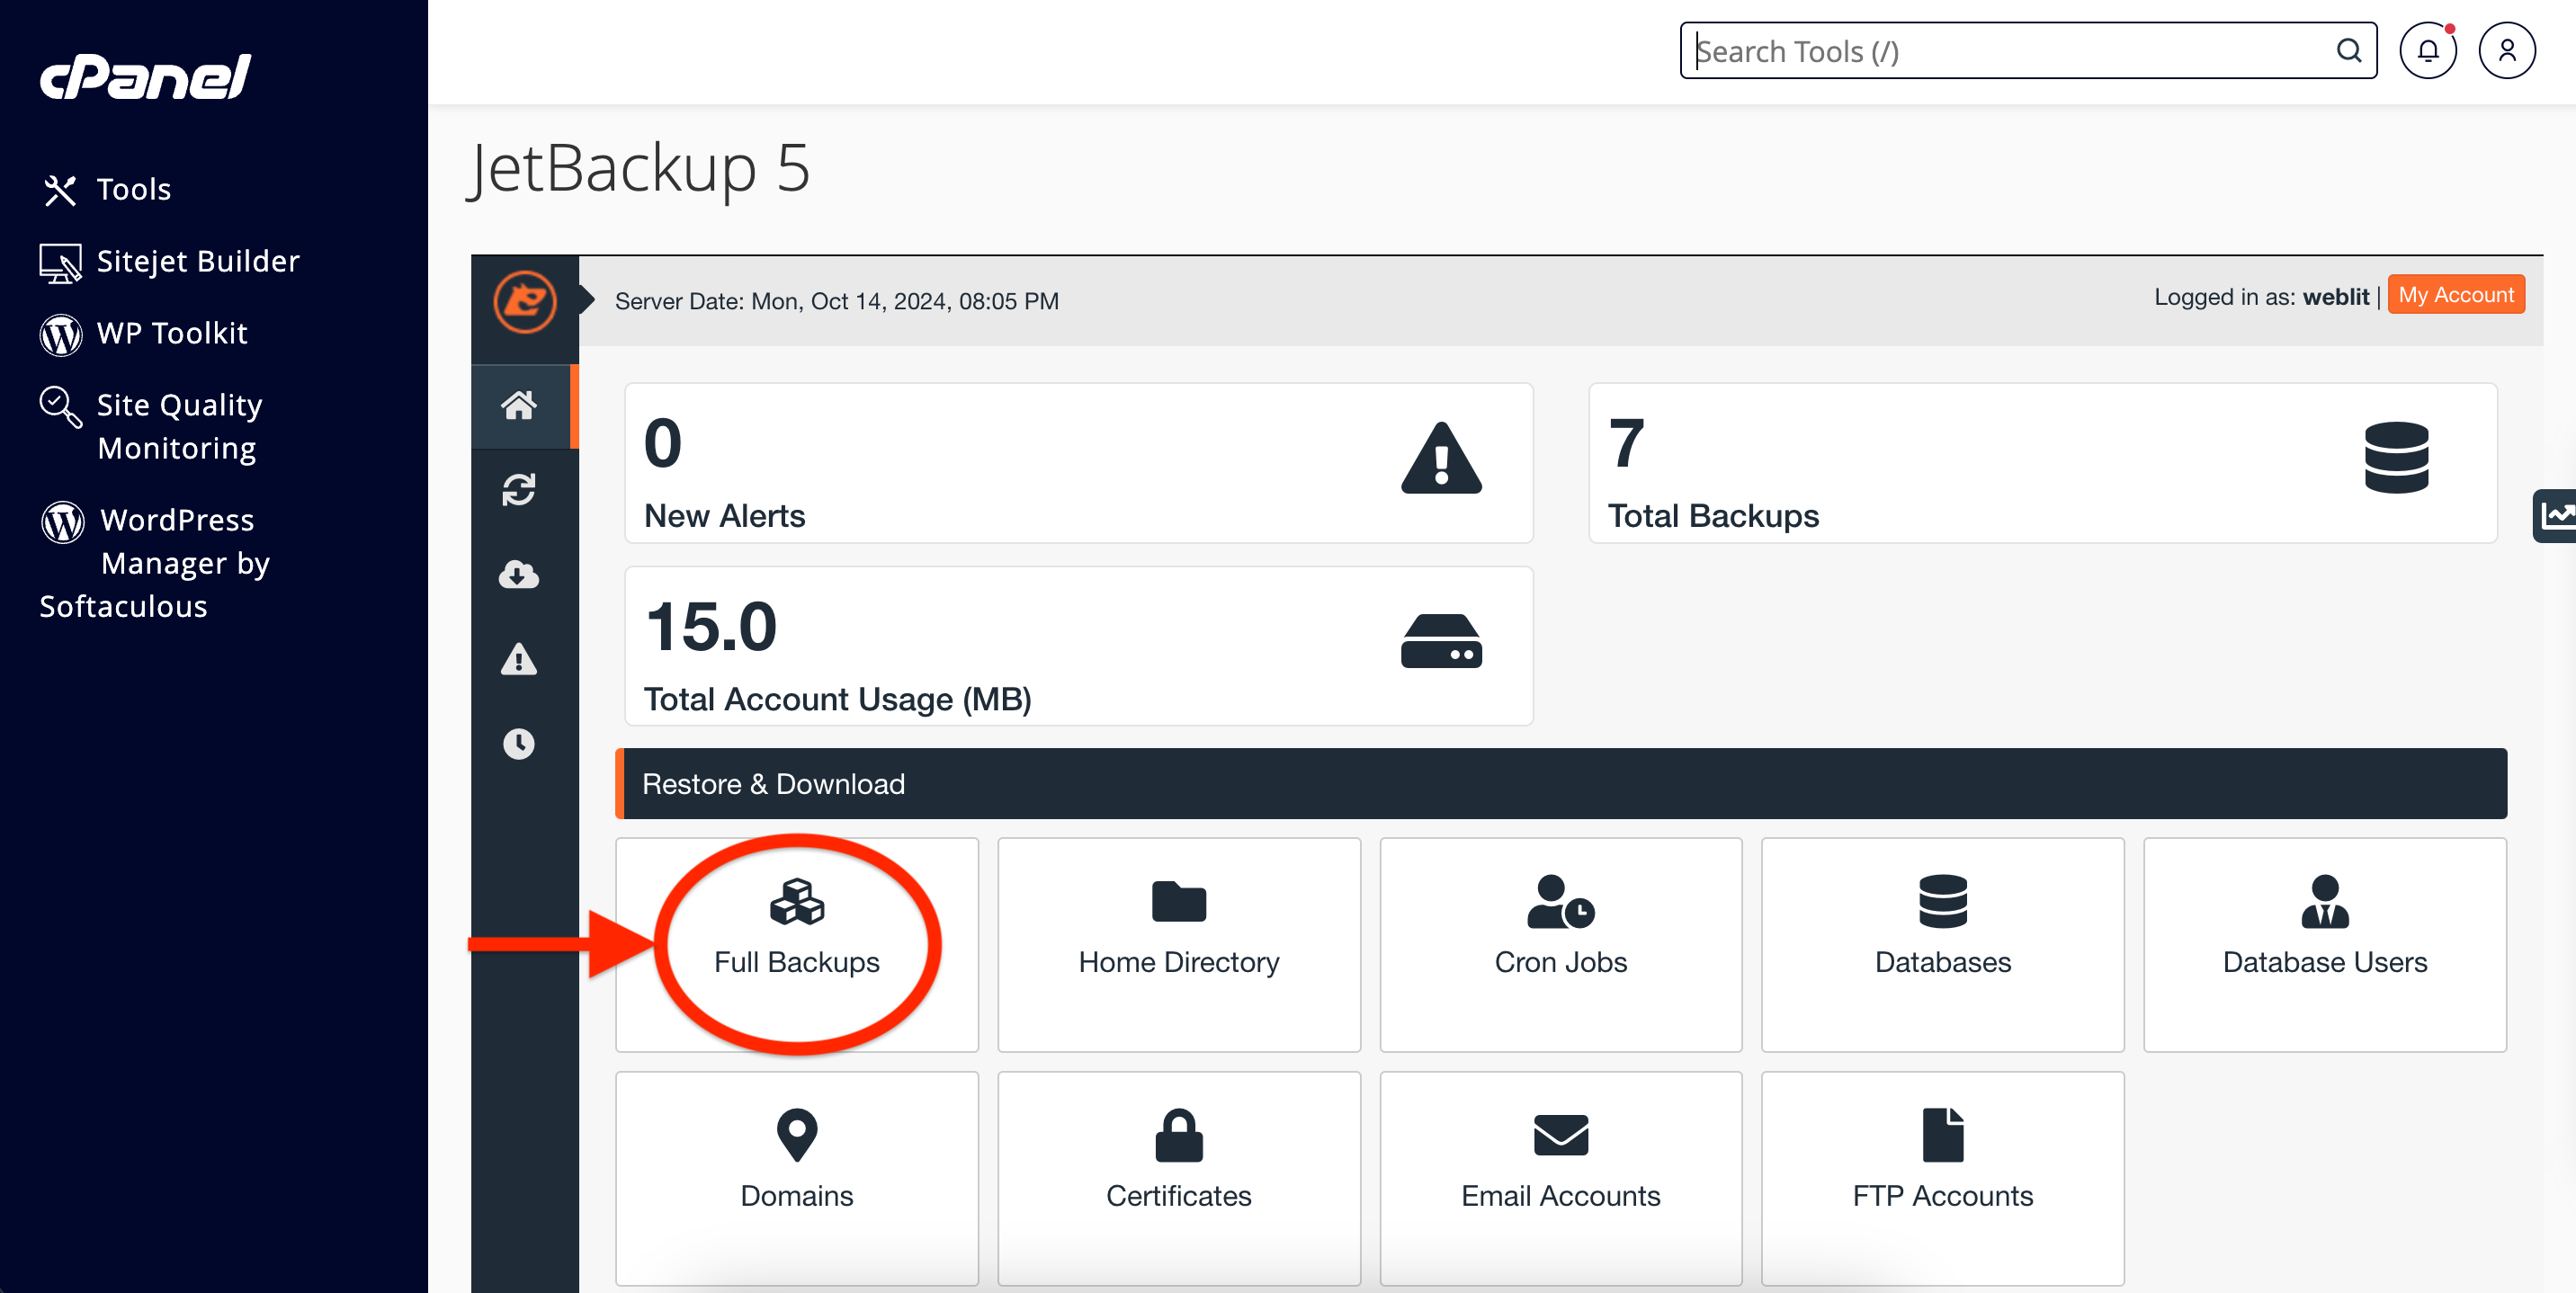Open the Total Backups card

tap(2042, 463)
